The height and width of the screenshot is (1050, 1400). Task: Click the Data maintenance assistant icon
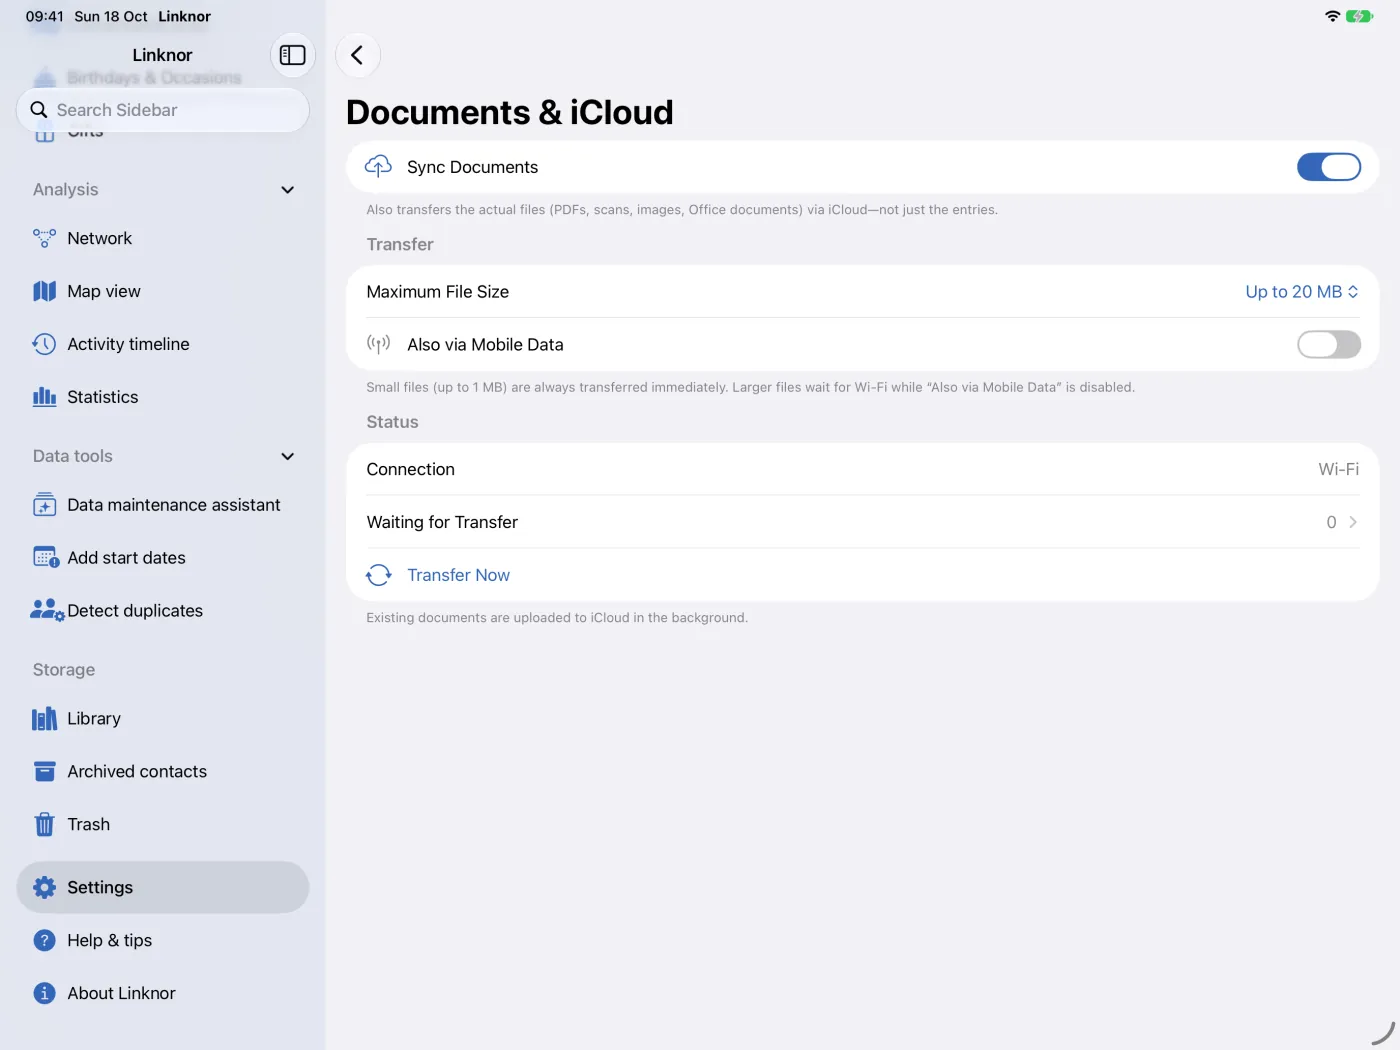click(44, 505)
